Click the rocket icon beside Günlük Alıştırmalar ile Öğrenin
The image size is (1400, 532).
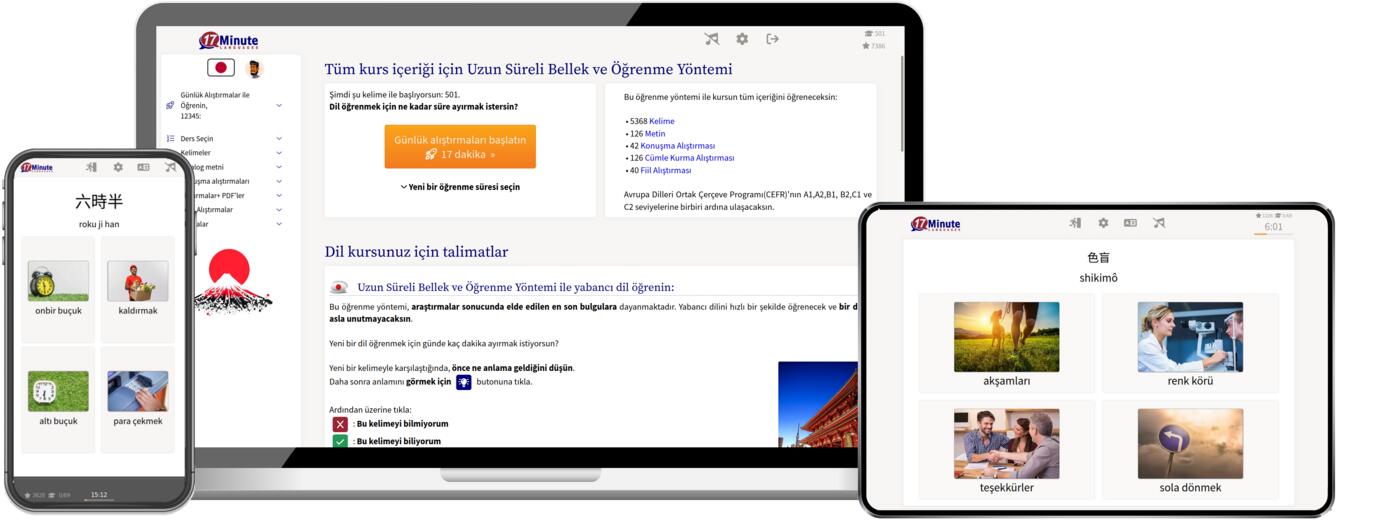pyautogui.click(x=170, y=105)
